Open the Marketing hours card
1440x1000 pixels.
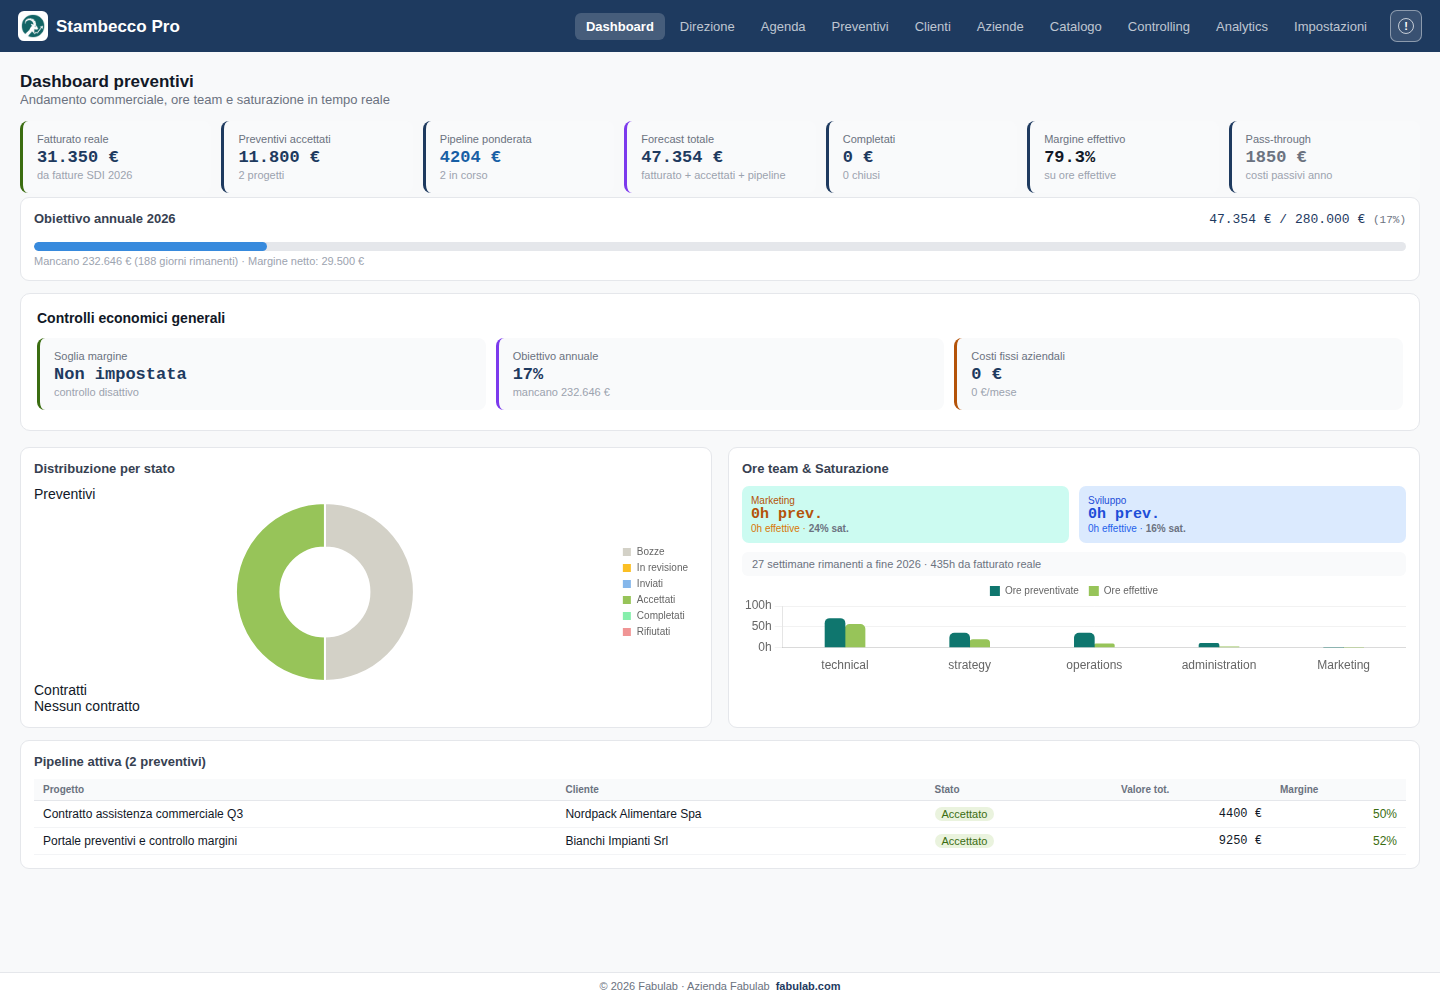pos(905,514)
